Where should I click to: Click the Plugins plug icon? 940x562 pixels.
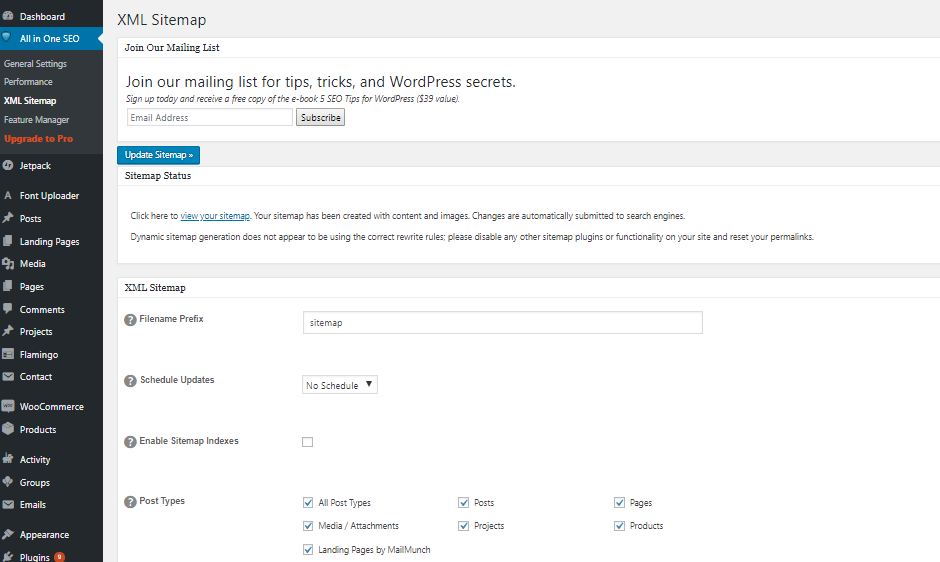(x=8, y=557)
